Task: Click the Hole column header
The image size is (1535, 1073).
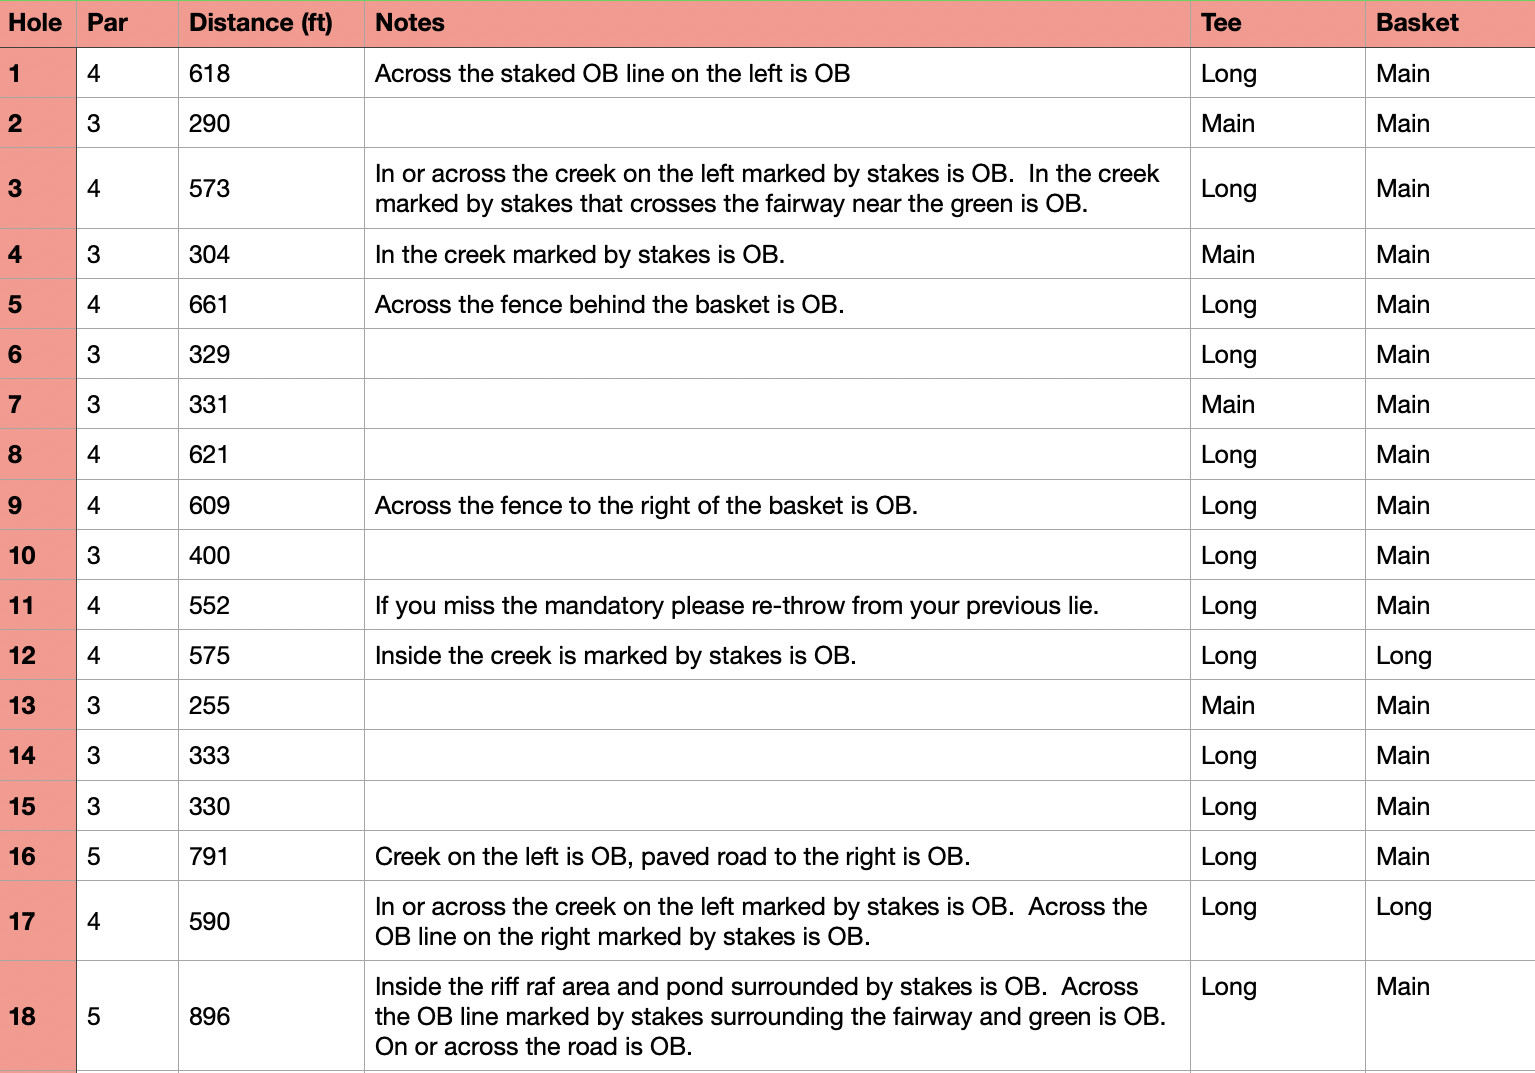Action: pos(36,23)
